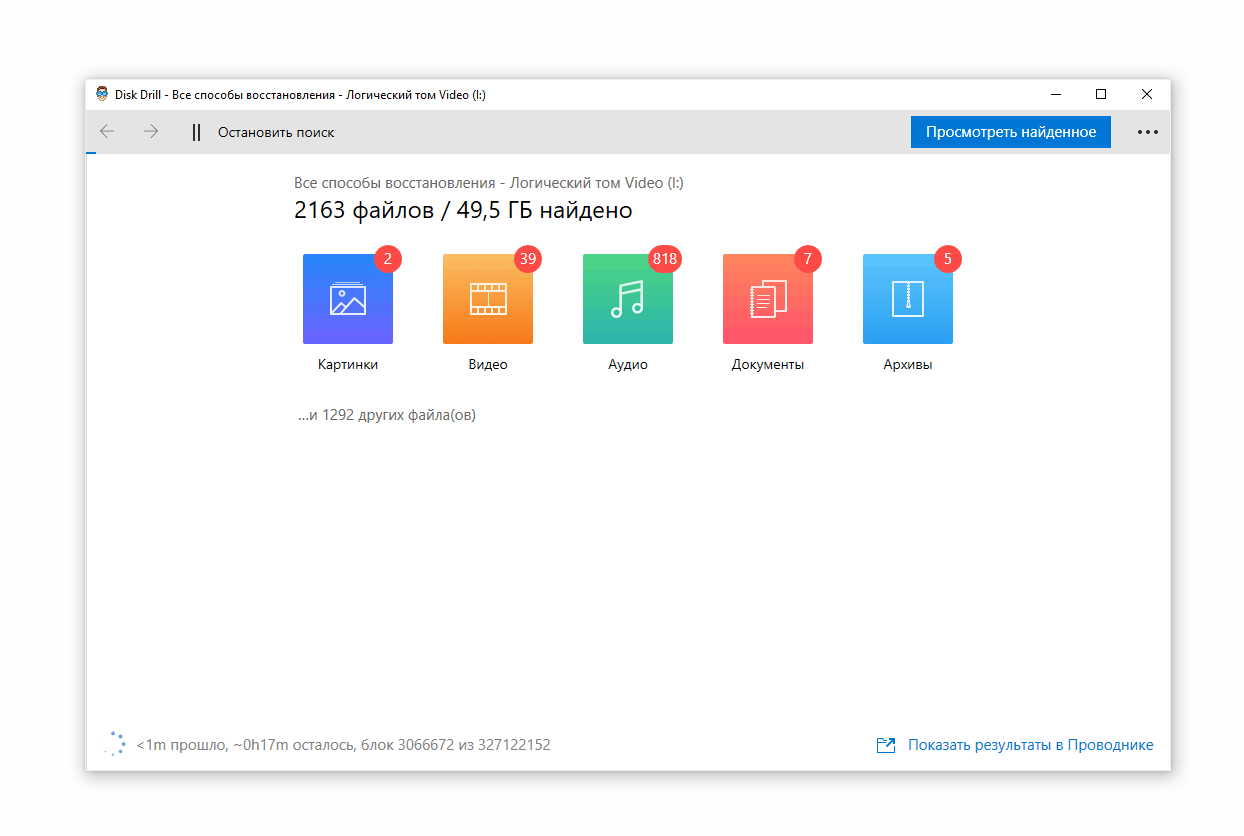Click the scan progress spinner
1244x836 pixels.
(116, 744)
